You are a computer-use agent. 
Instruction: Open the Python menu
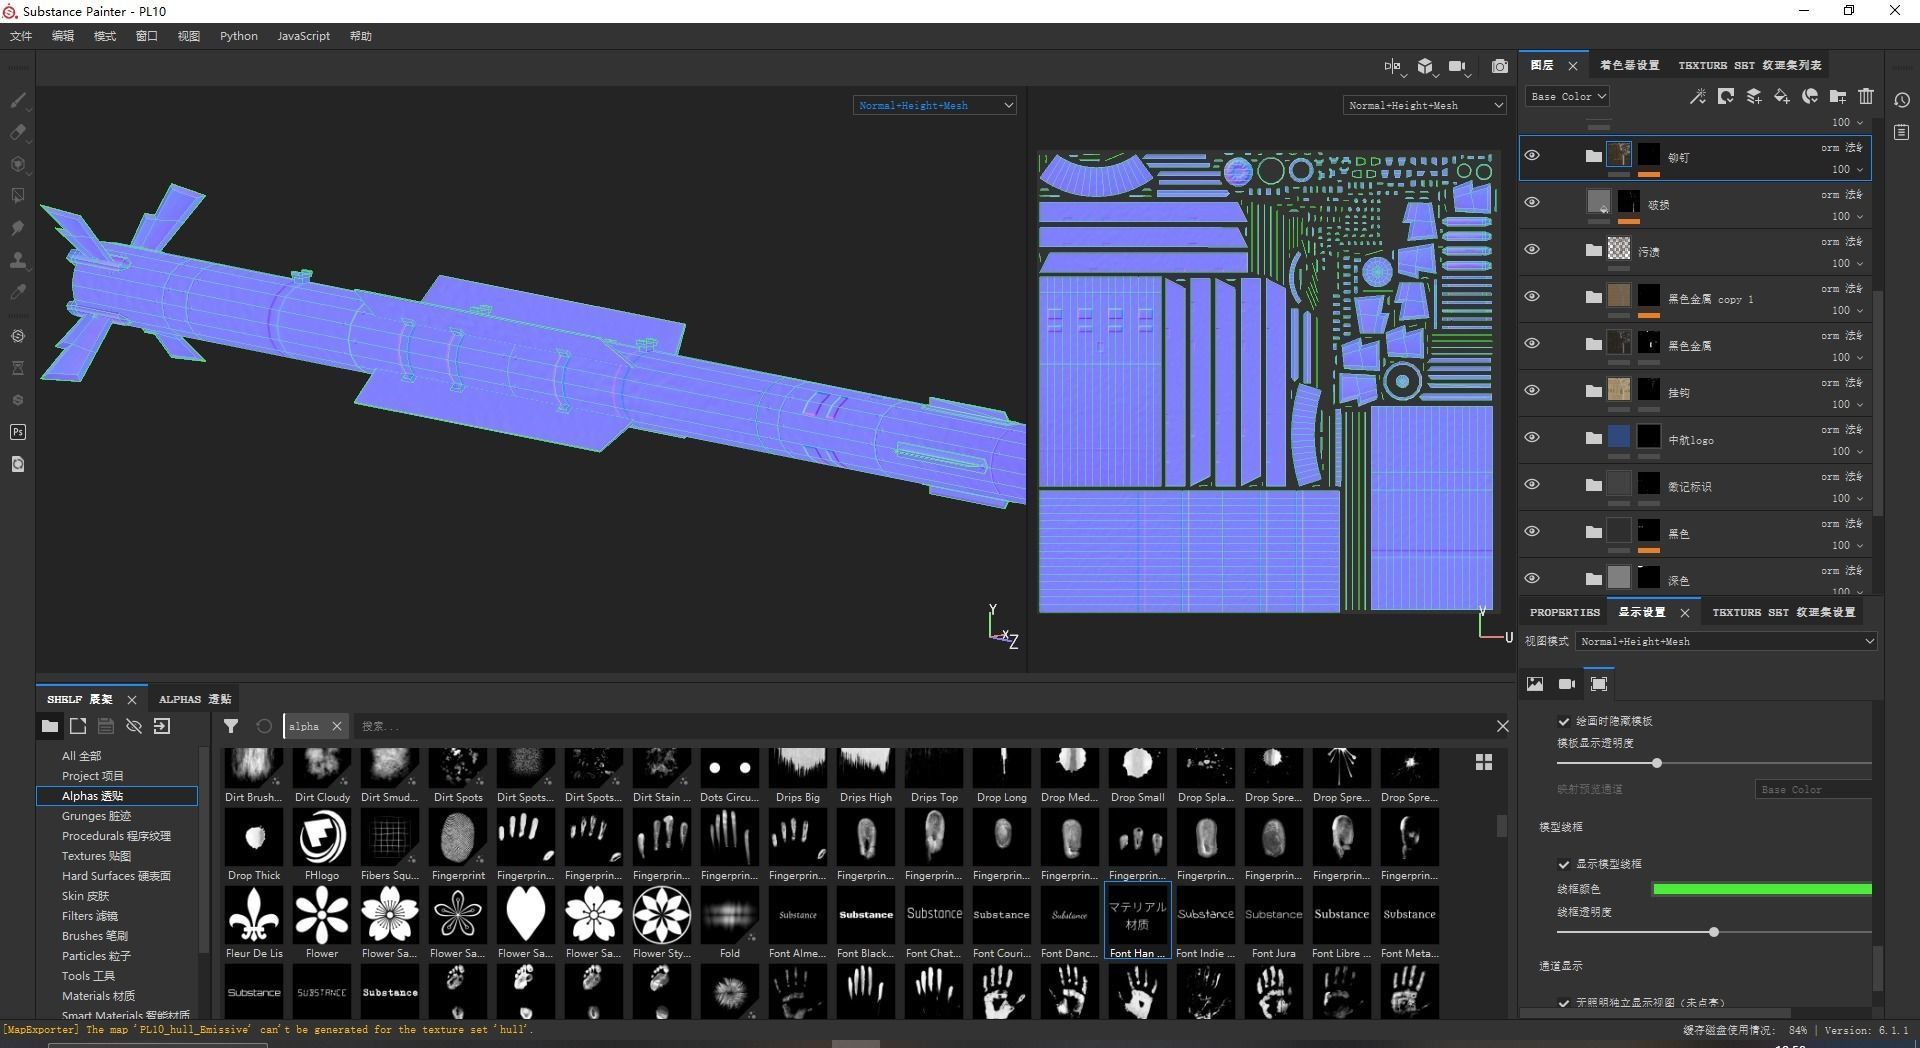(x=239, y=36)
